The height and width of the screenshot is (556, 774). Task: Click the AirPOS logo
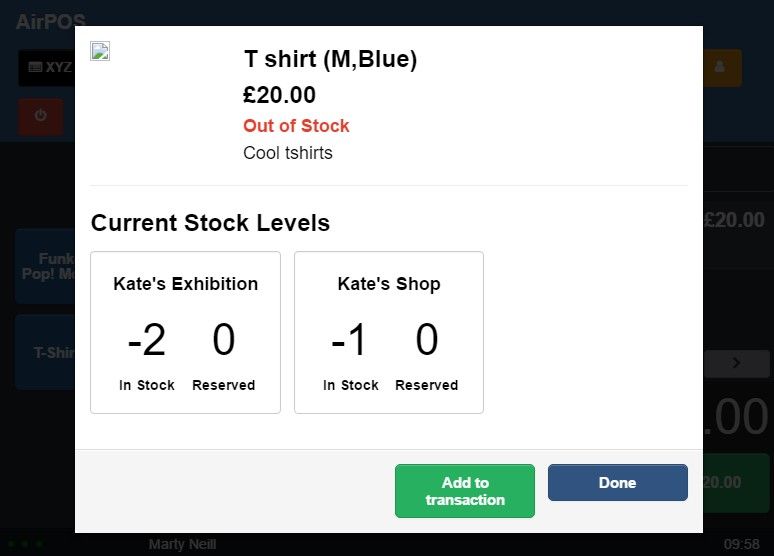pos(51,22)
